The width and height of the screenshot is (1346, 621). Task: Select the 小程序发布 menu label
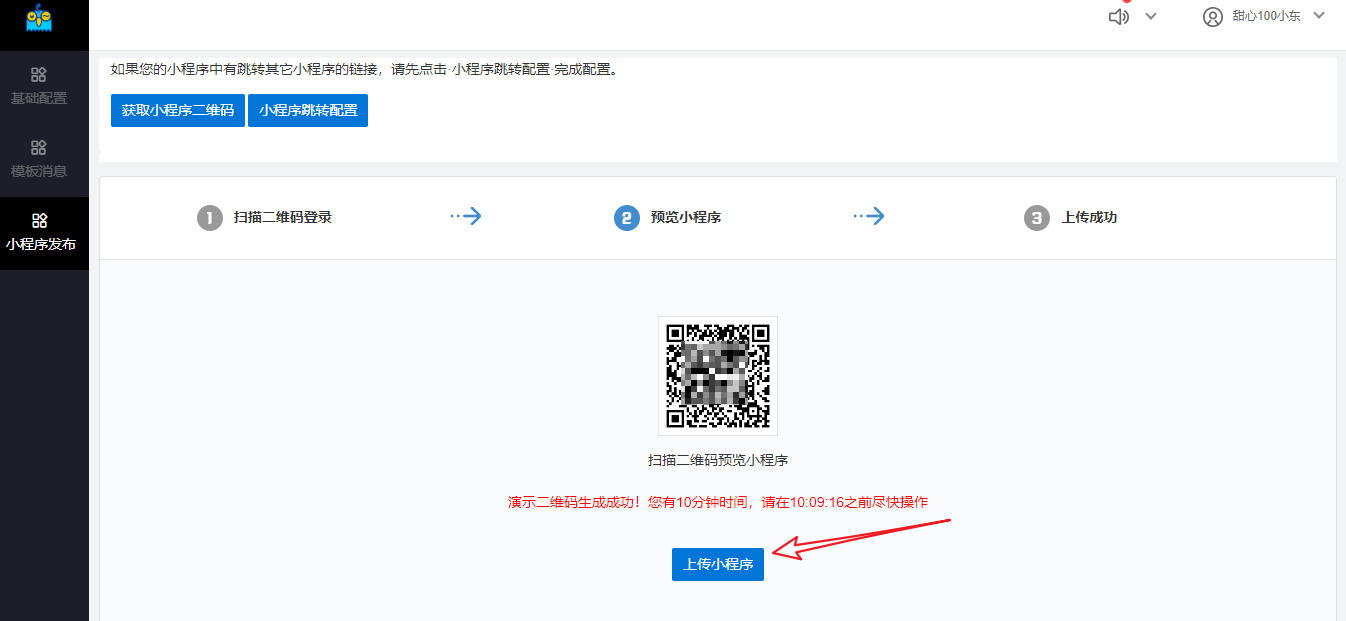40,244
